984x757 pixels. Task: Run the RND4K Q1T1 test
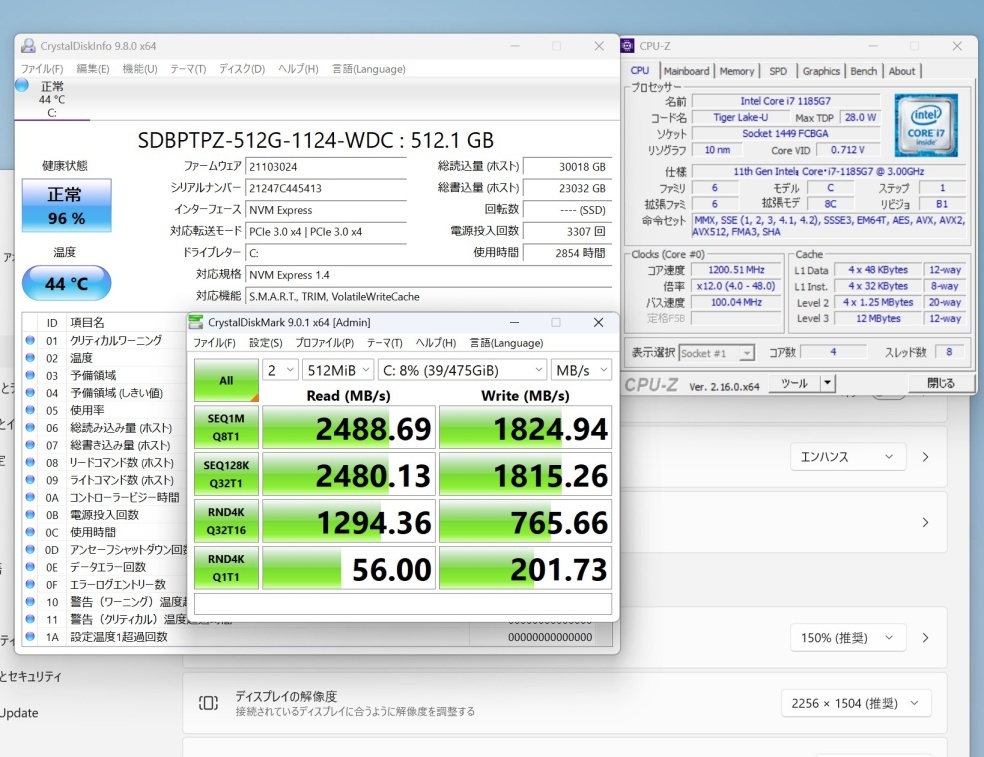(x=227, y=568)
